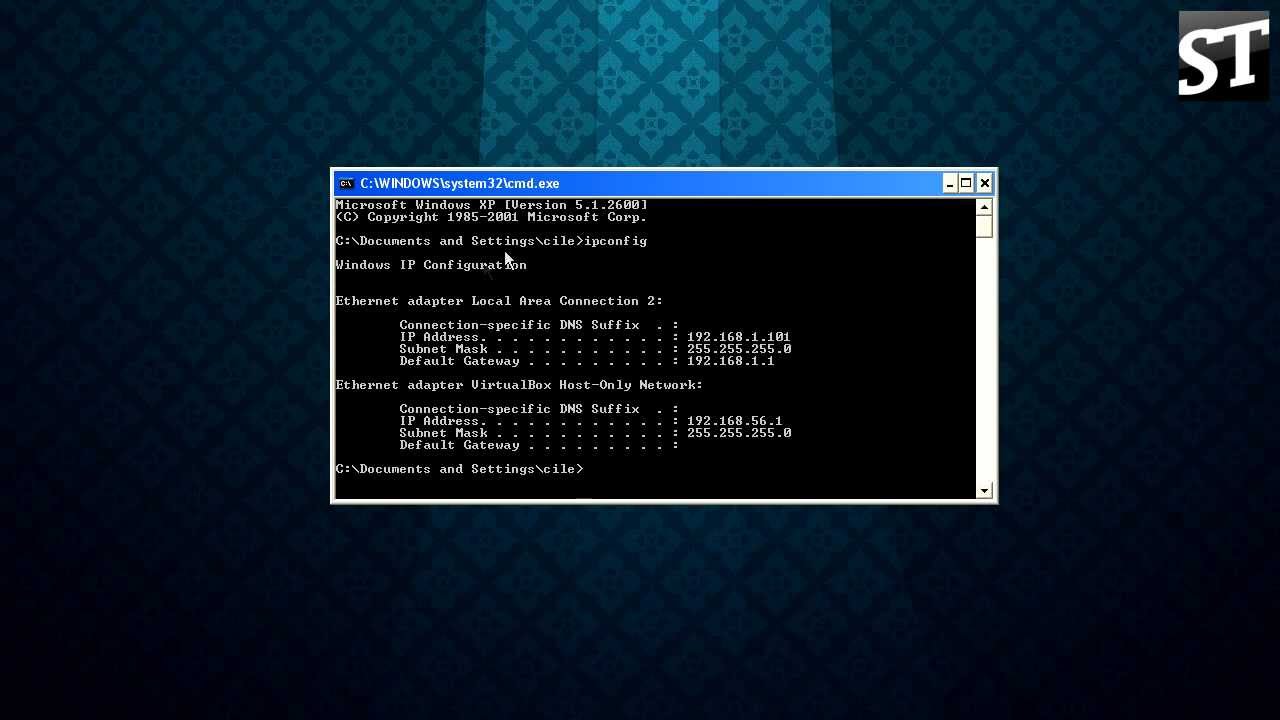Screen dimensions: 1280x720
Task: Click the vertical scrollbar thumb
Action: (984, 226)
